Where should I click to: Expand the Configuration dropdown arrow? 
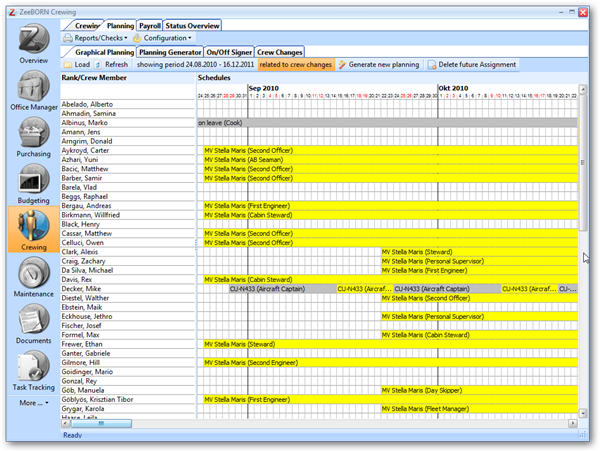click(x=189, y=38)
